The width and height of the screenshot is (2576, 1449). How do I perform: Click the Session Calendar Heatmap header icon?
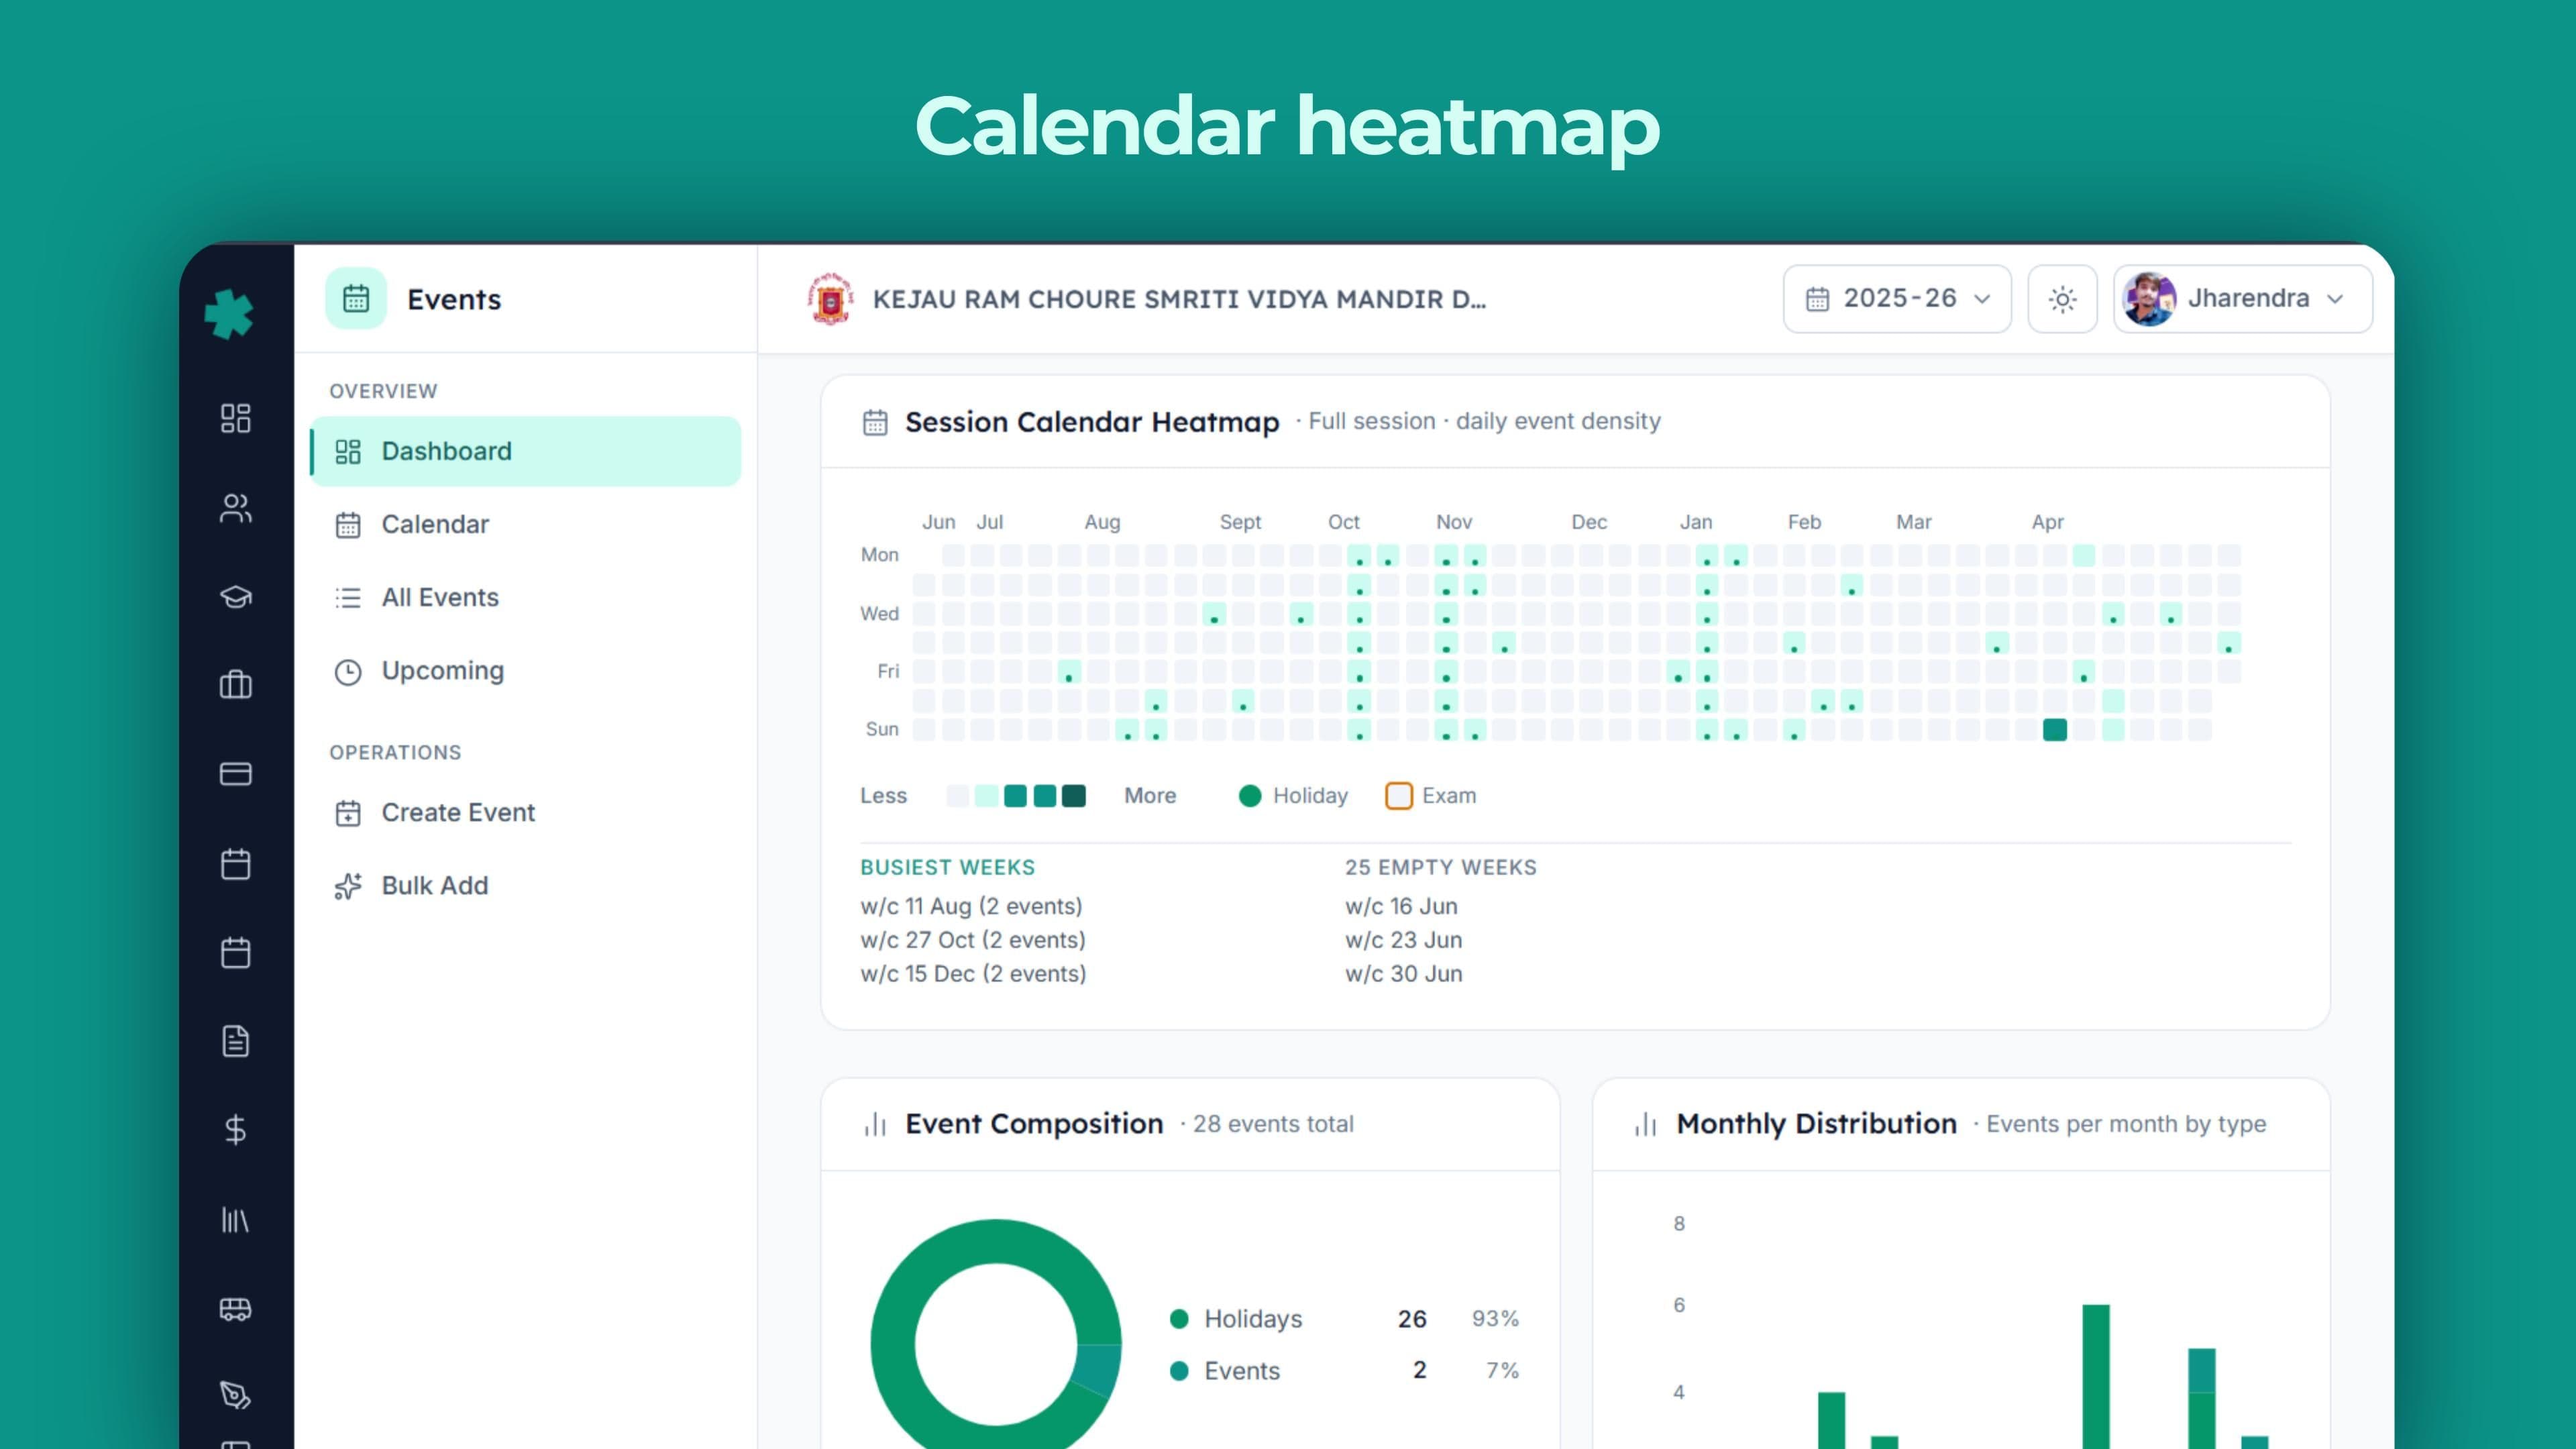pyautogui.click(x=875, y=422)
